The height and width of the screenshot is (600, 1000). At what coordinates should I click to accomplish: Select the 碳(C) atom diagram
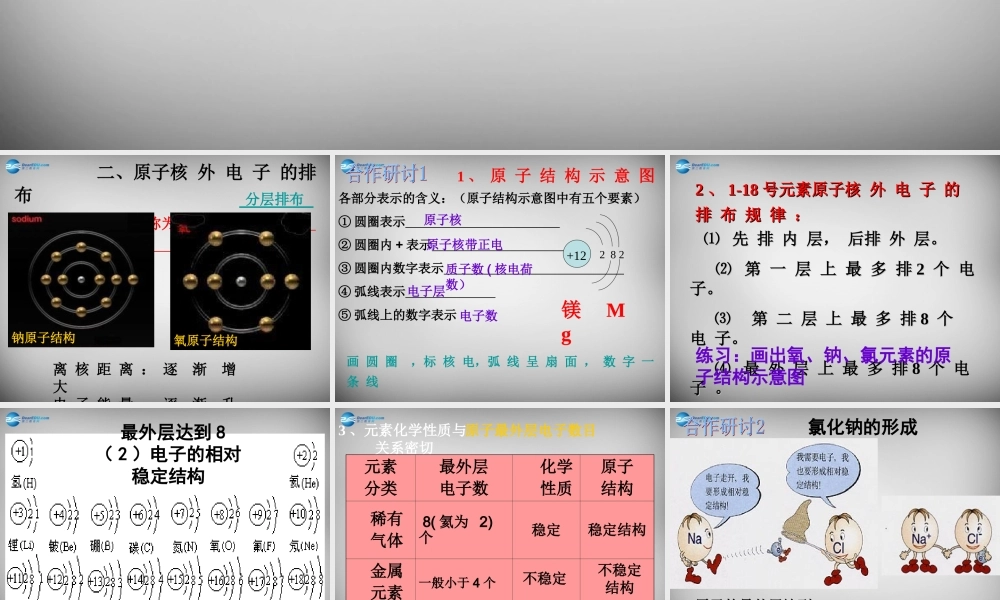pos(143,524)
